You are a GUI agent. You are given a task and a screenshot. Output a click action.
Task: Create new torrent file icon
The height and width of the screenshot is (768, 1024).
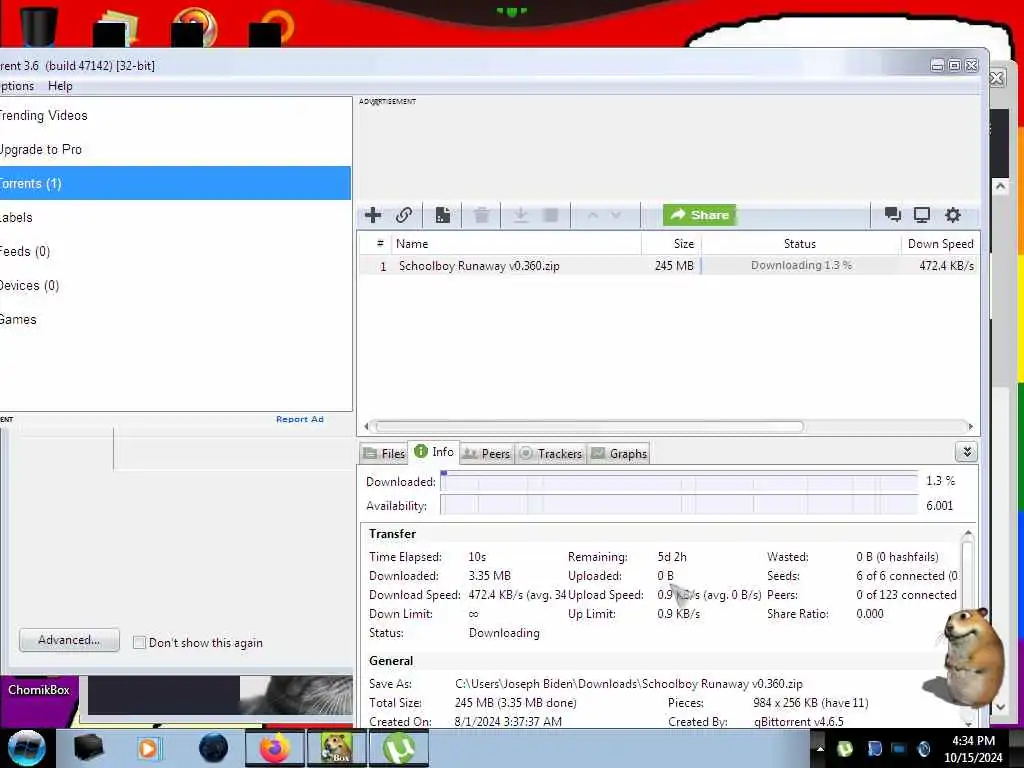[442, 215]
